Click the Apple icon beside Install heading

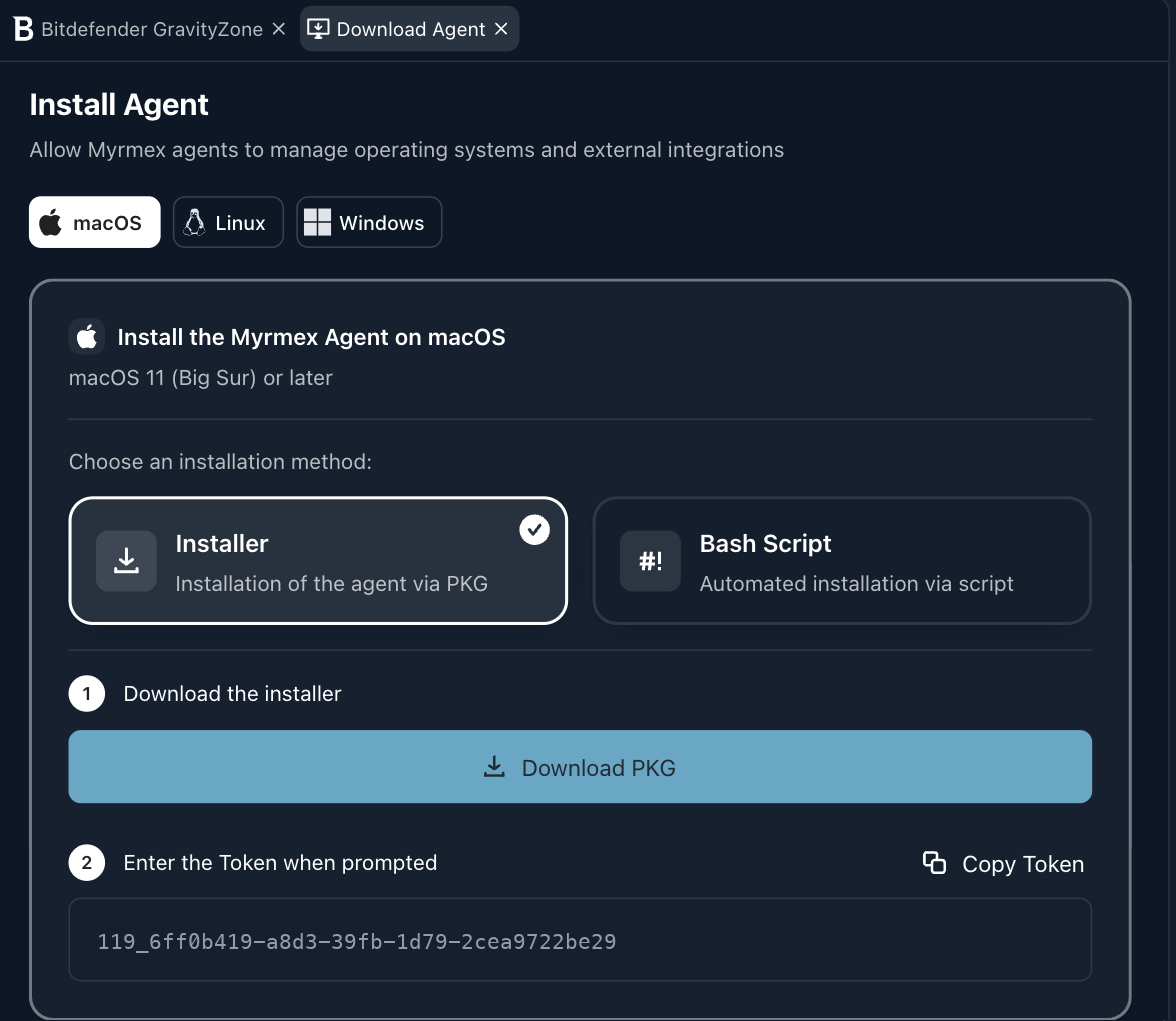click(87, 336)
